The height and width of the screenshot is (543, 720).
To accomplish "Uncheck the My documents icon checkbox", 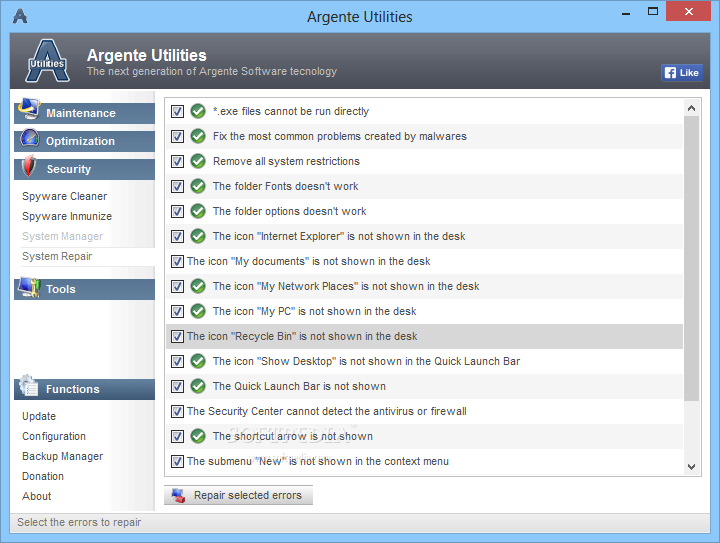I will (177, 262).
